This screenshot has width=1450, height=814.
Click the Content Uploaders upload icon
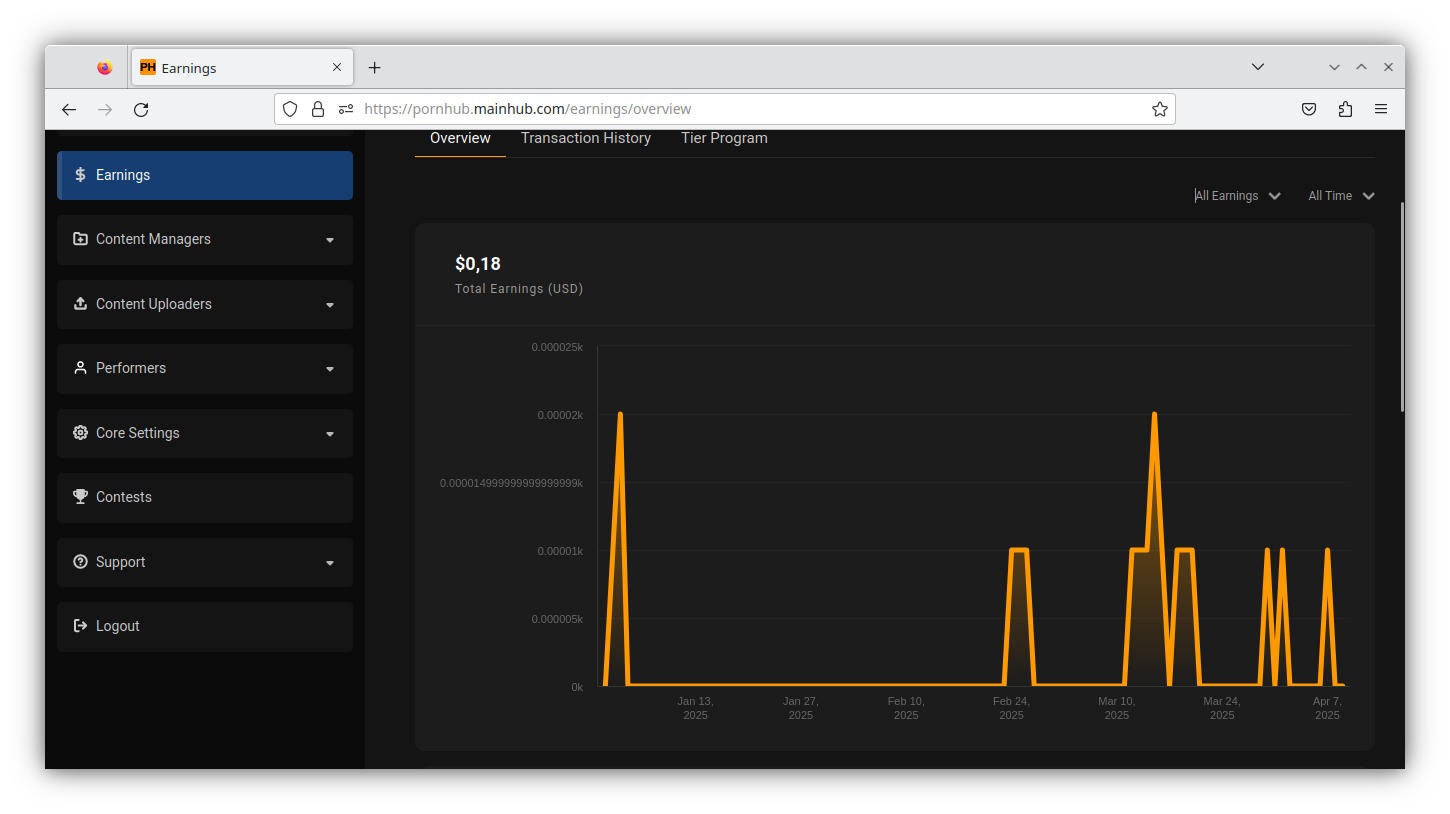click(80, 303)
